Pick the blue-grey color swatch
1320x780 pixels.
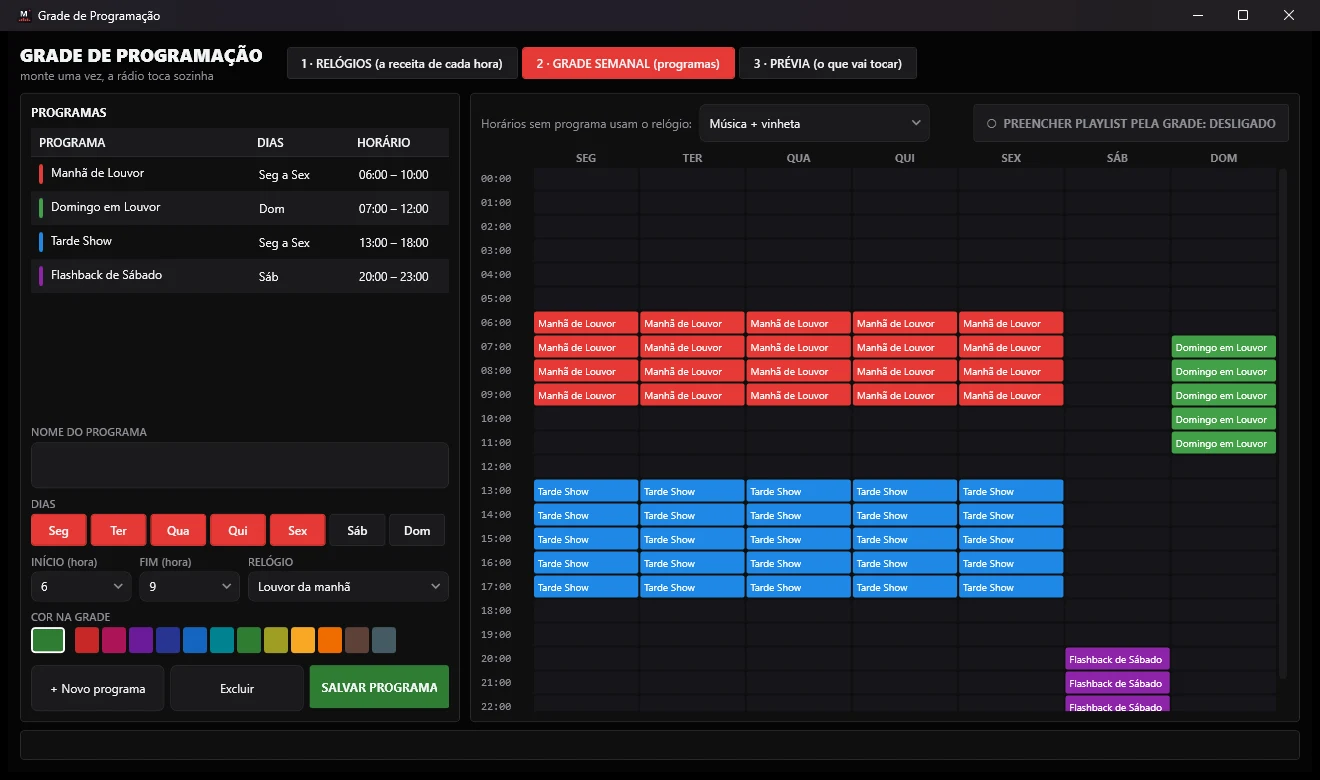[384, 640]
